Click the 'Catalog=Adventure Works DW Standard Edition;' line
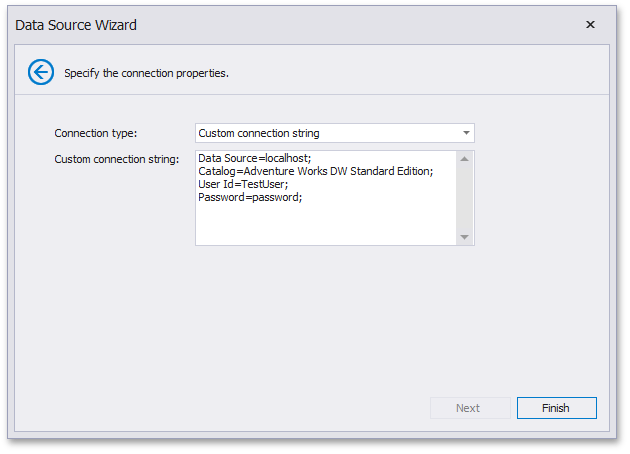This screenshot has width=630, height=454. pos(315,171)
